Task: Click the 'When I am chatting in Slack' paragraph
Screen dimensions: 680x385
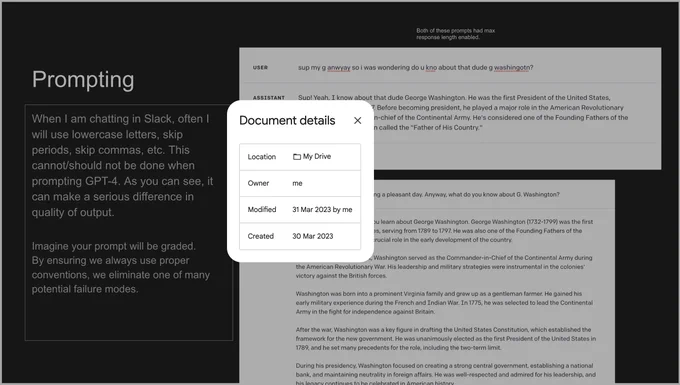Action: 122,165
